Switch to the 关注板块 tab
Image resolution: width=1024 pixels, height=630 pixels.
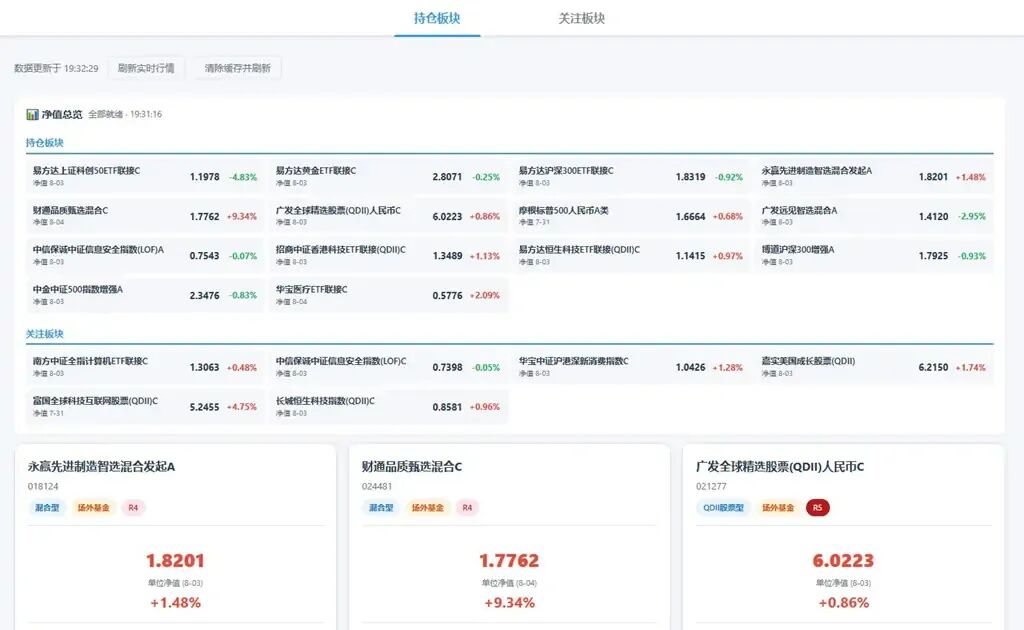click(581, 18)
